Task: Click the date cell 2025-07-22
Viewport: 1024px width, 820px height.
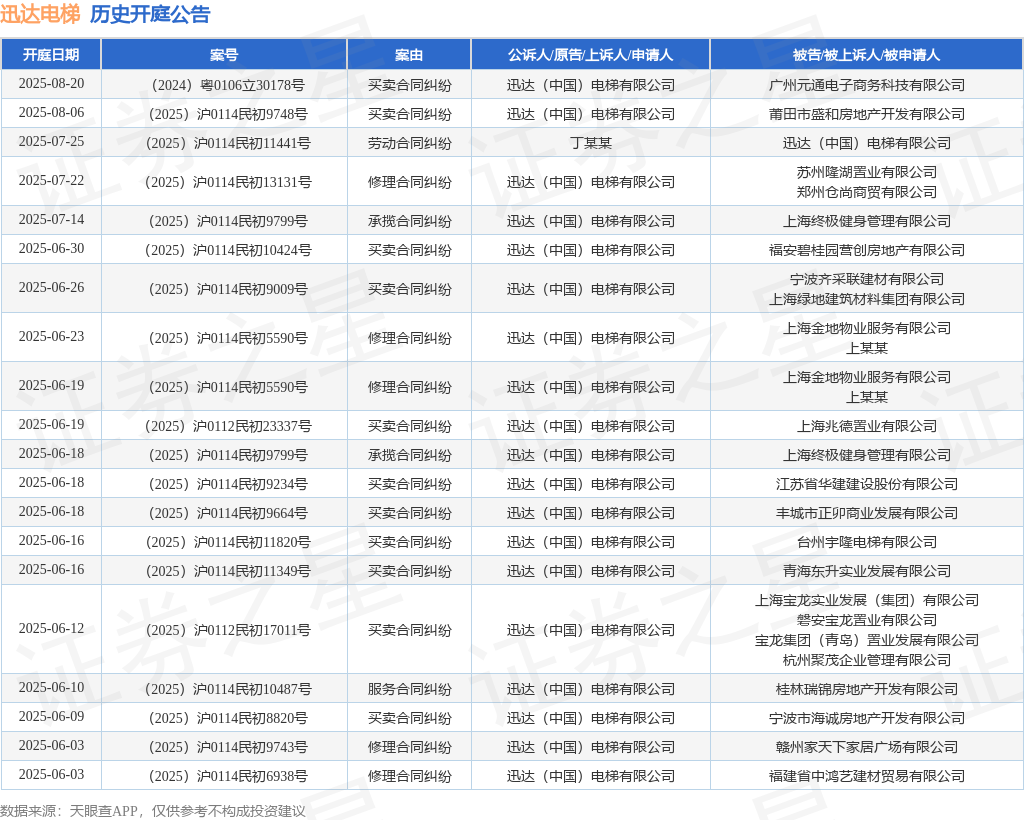Action: [51, 180]
